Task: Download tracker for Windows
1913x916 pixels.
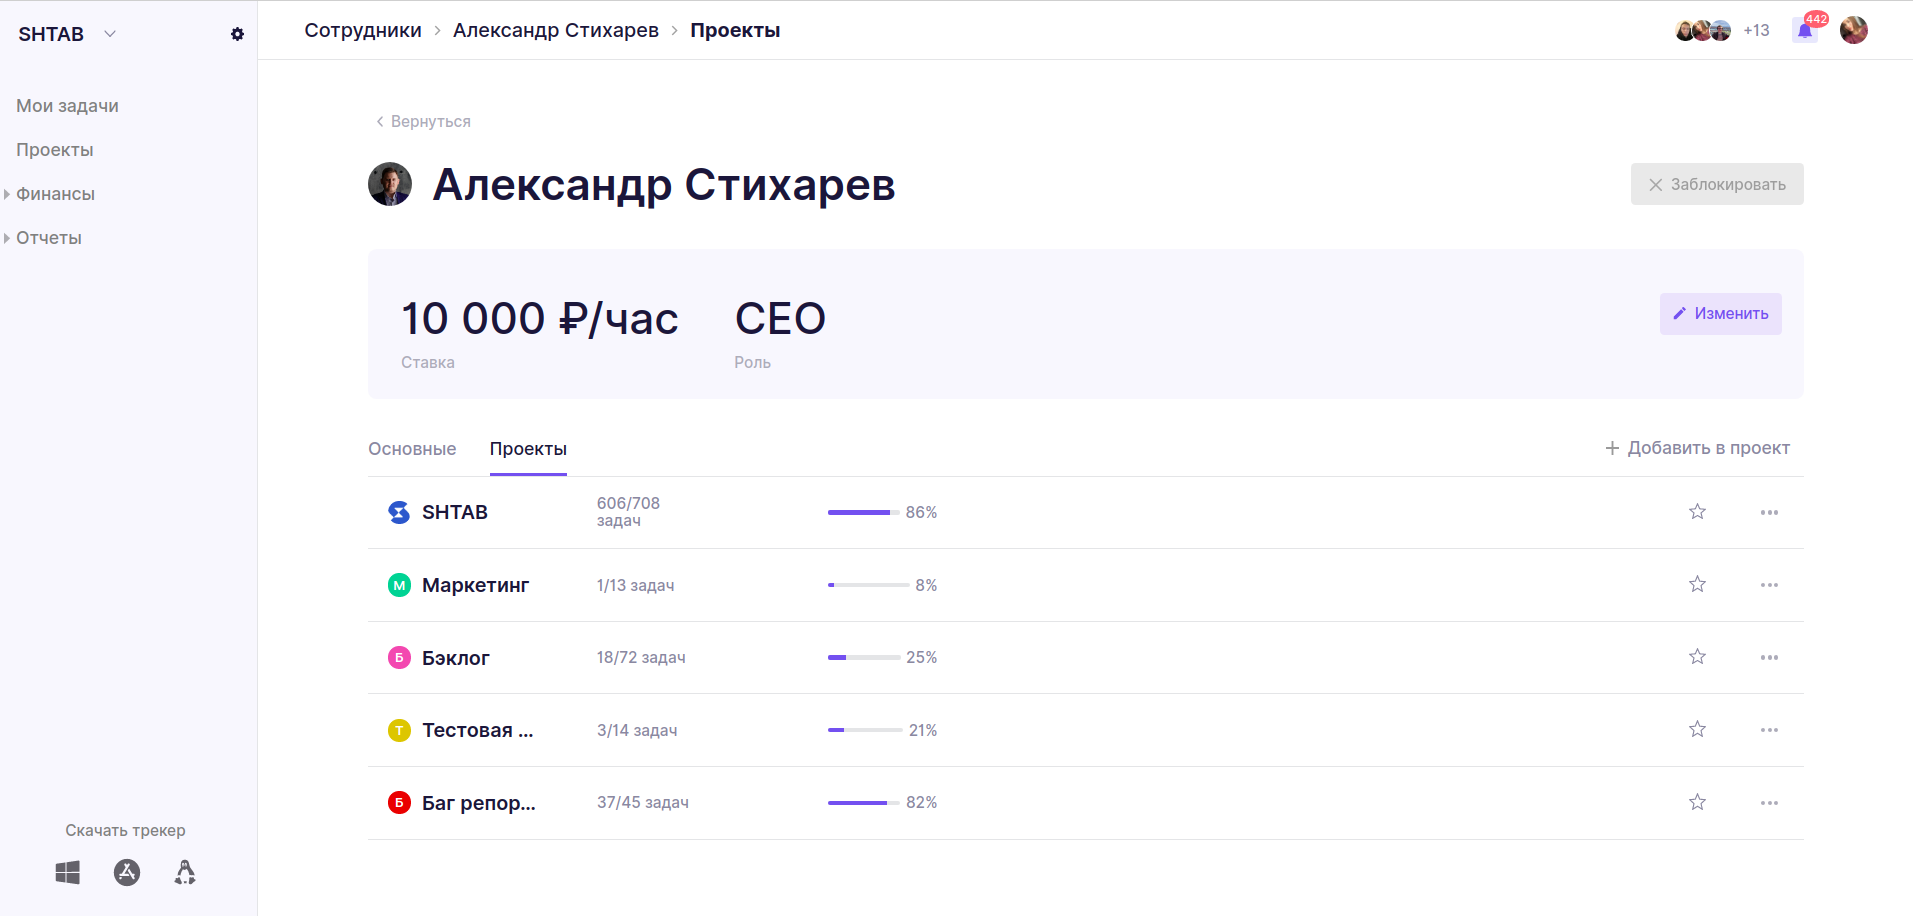Action: click(67, 873)
